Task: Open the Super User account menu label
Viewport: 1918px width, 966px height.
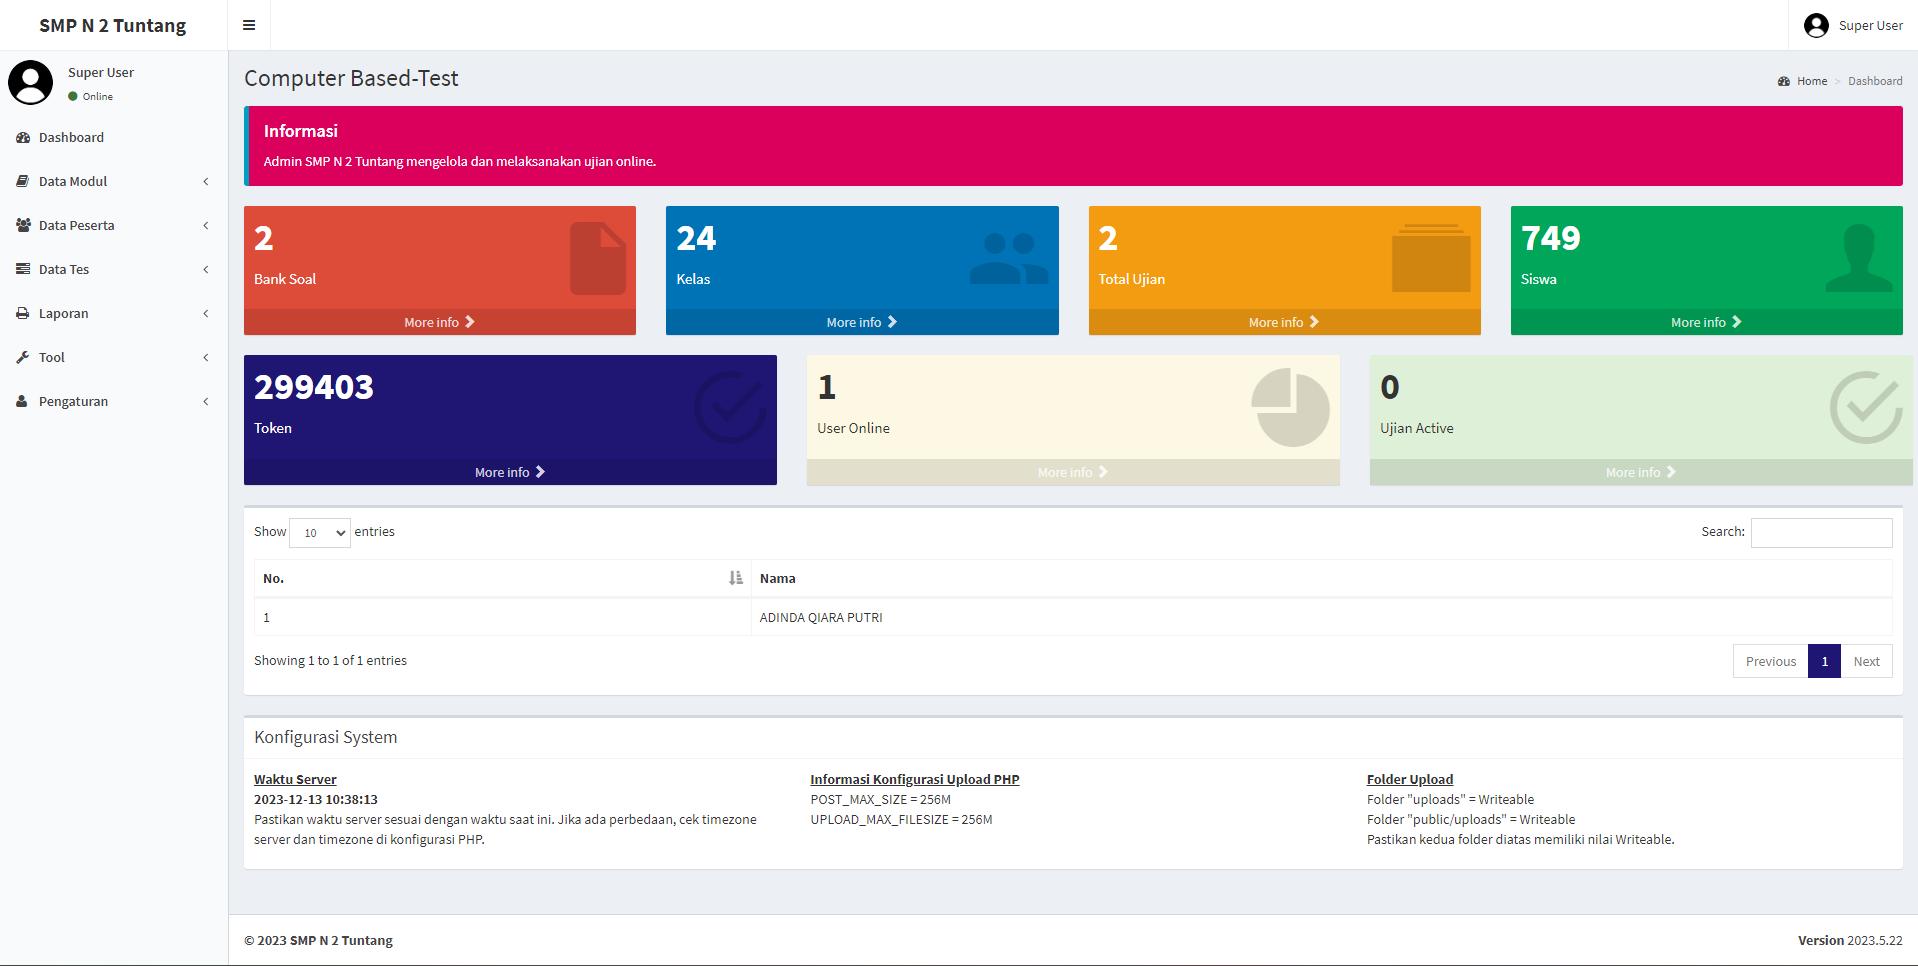Action: pyautogui.click(x=1870, y=25)
